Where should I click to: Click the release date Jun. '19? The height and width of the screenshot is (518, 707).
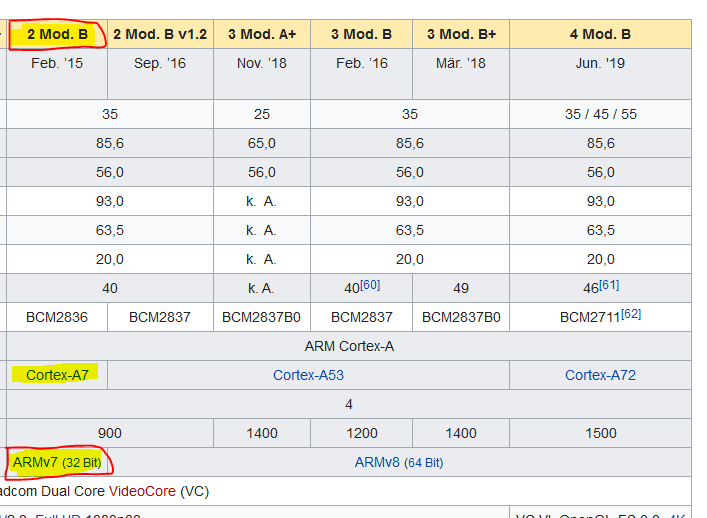click(600, 63)
